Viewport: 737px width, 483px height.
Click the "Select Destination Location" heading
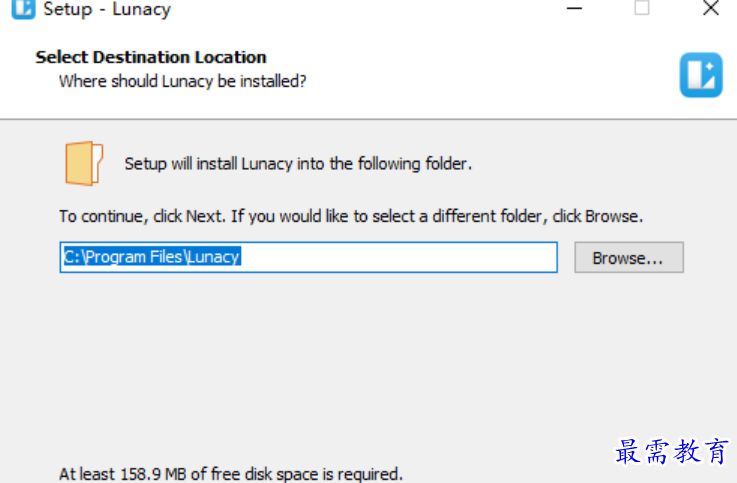[151, 57]
